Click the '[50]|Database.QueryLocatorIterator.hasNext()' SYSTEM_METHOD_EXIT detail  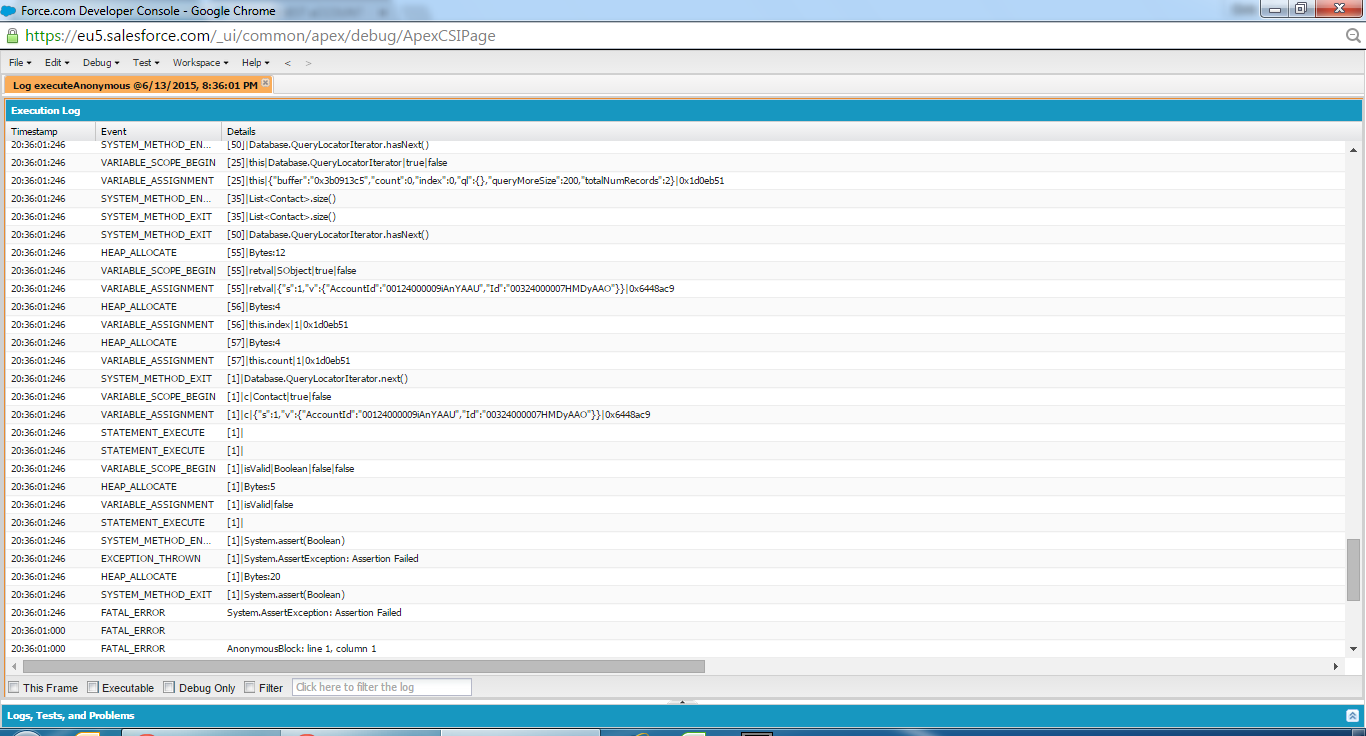(x=328, y=234)
